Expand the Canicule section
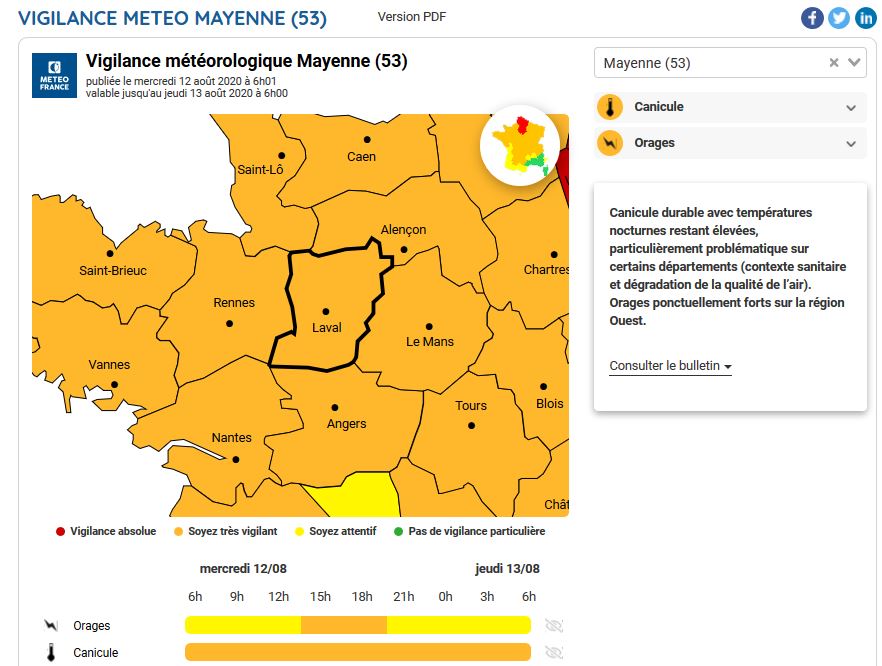Viewport: 882px width, 666px height. tap(851, 108)
